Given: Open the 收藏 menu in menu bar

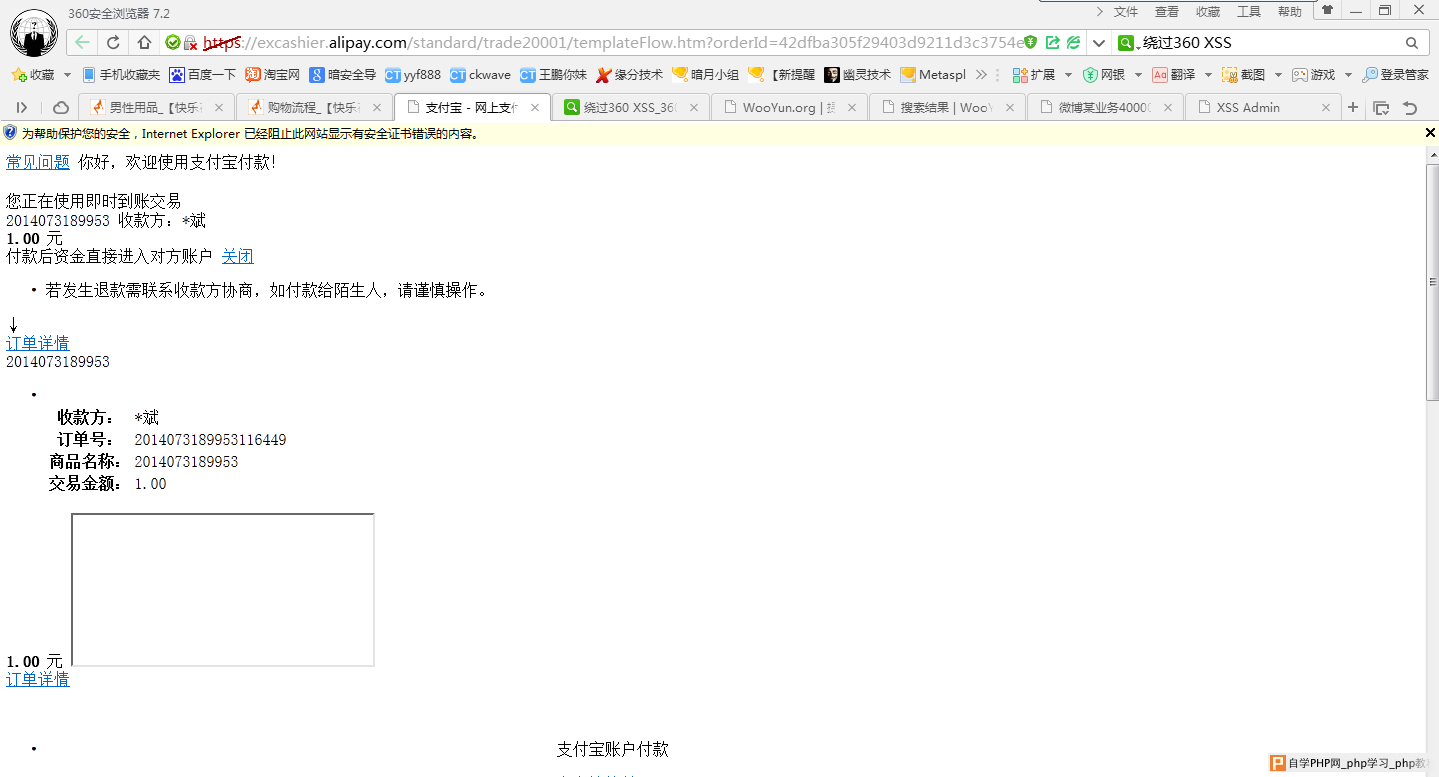Looking at the screenshot, I should point(1208,12).
